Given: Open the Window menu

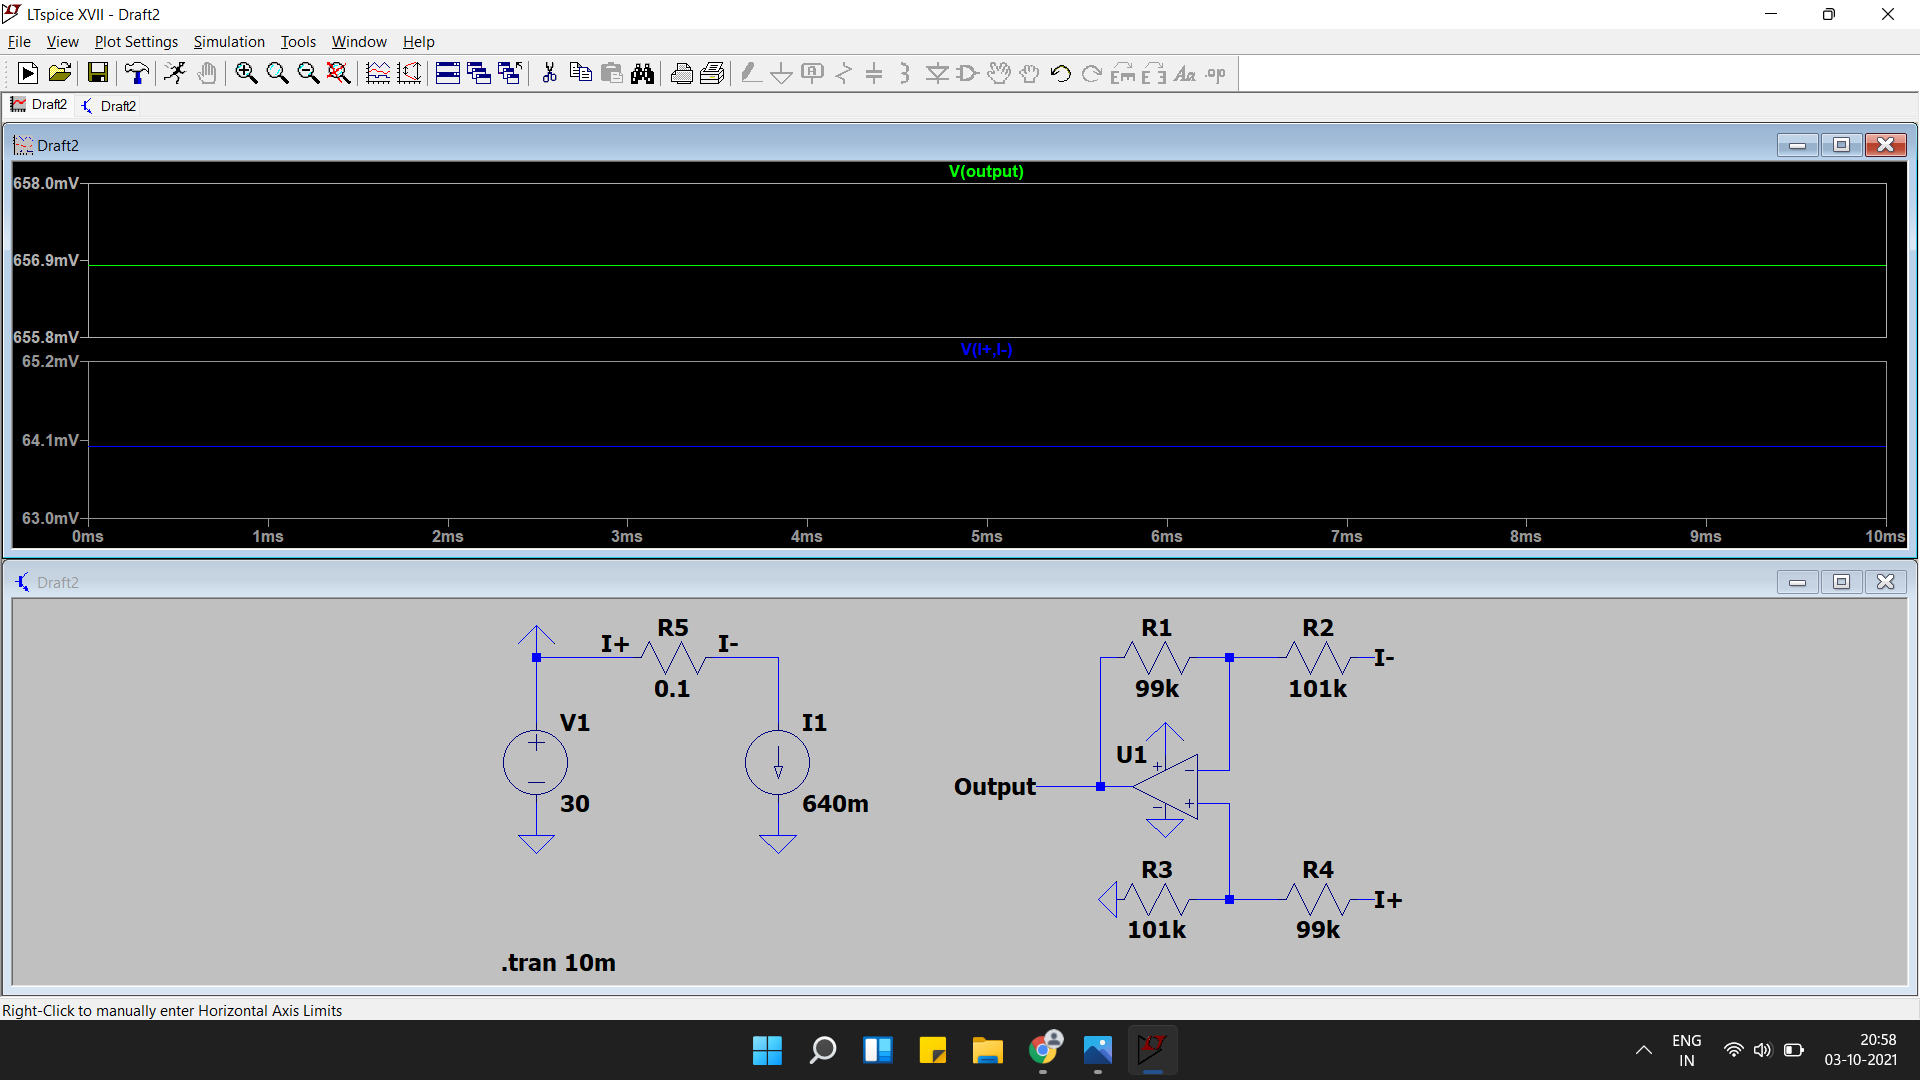Looking at the screenshot, I should click(x=359, y=42).
